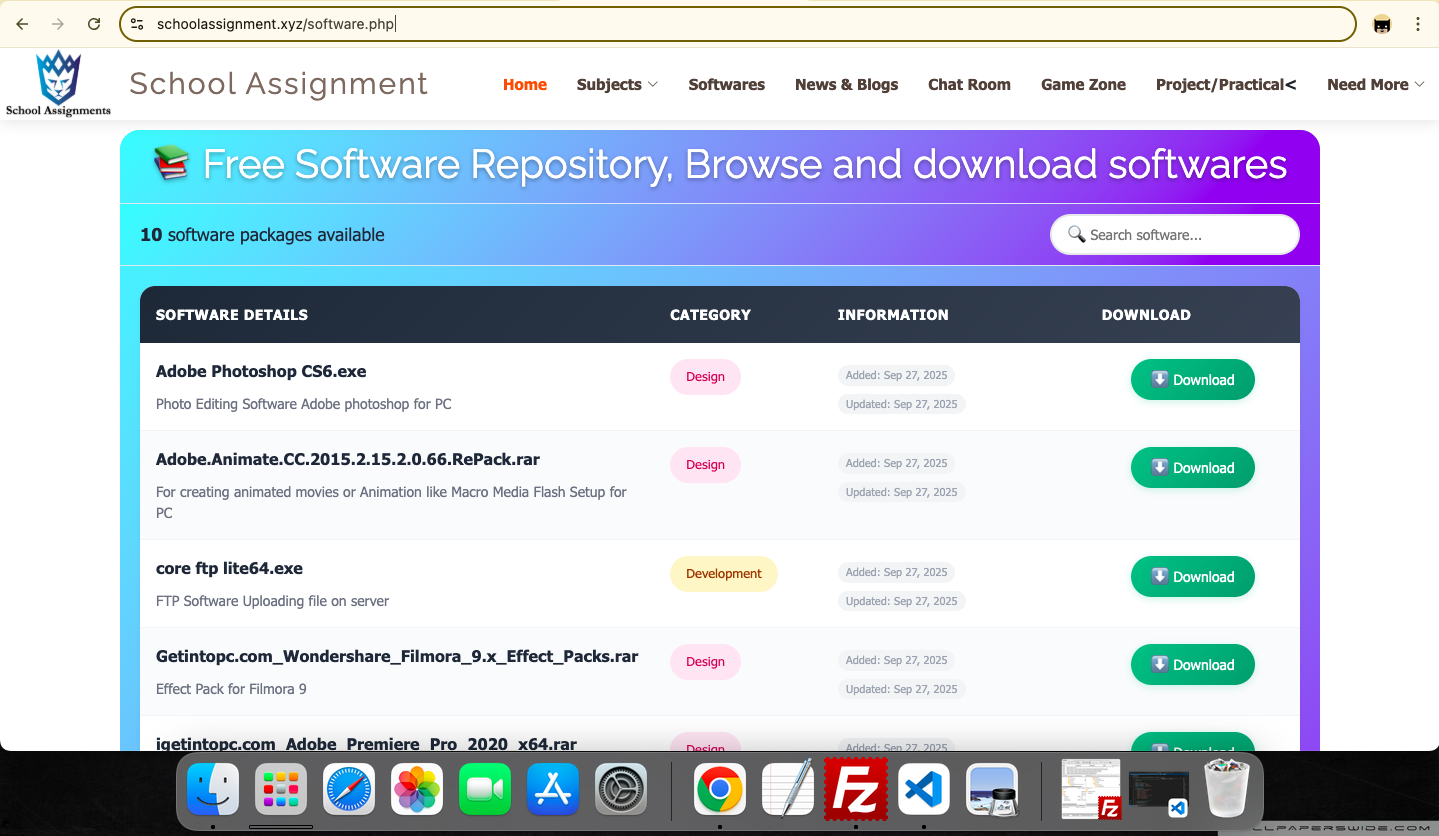Open the Softwares menu item
This screenshot has height=836, width=1439.
(x=727, y=85)
